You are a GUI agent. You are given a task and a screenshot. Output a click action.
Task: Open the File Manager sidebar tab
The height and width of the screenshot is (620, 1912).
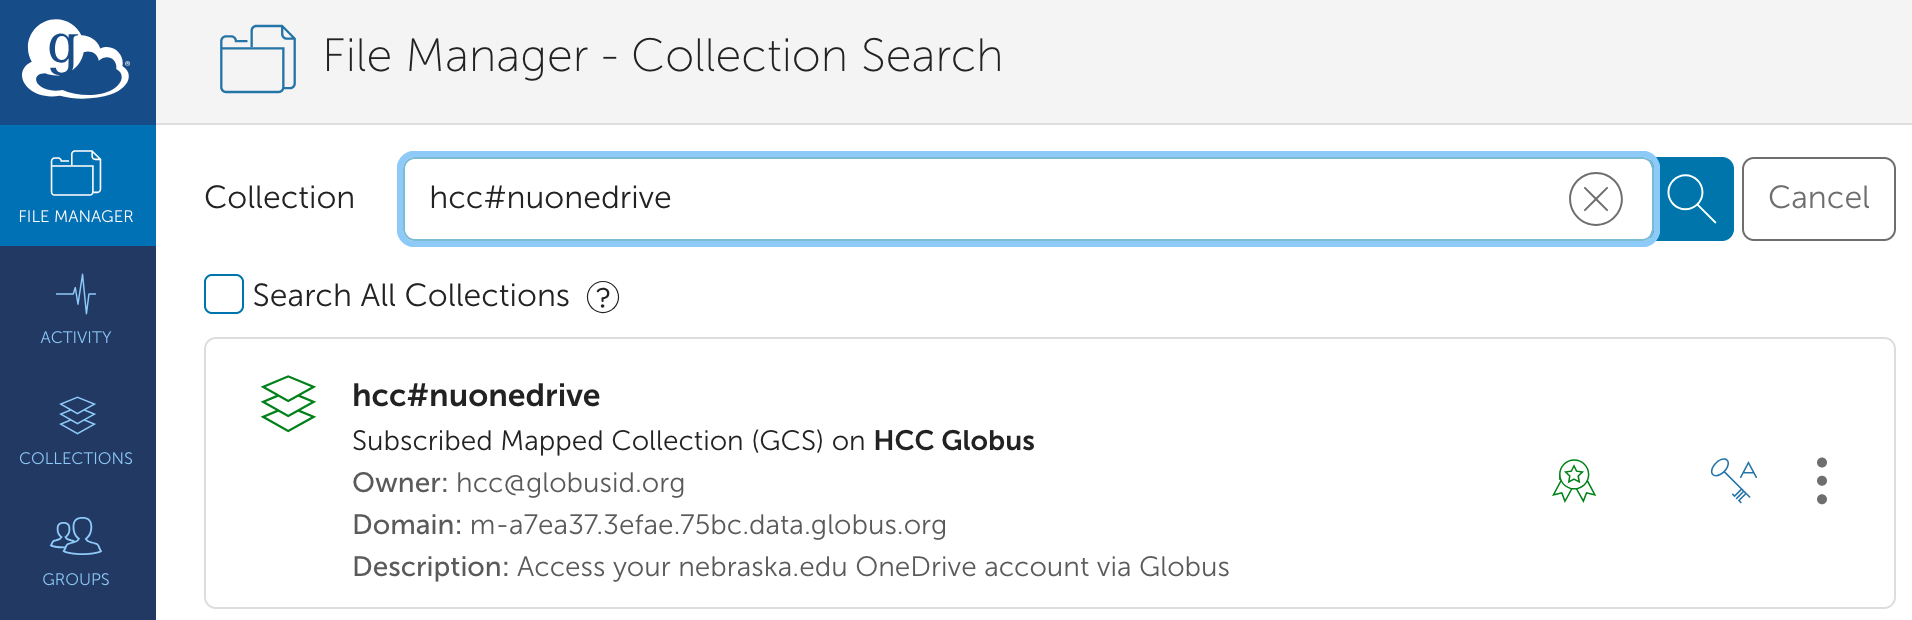pos(76,187)
